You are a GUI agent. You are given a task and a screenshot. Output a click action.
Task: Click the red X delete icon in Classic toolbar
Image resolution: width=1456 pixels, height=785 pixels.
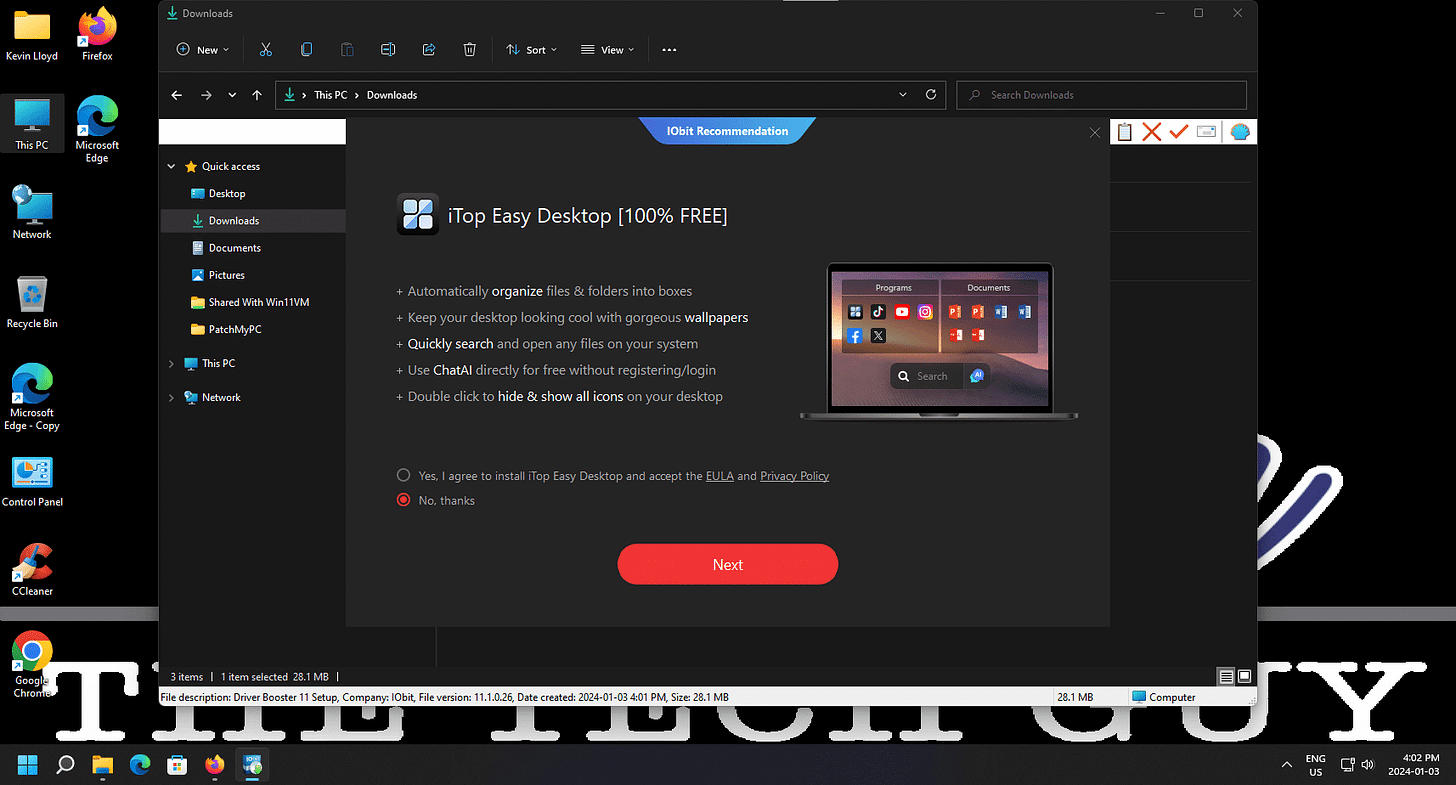(1151, 132)
